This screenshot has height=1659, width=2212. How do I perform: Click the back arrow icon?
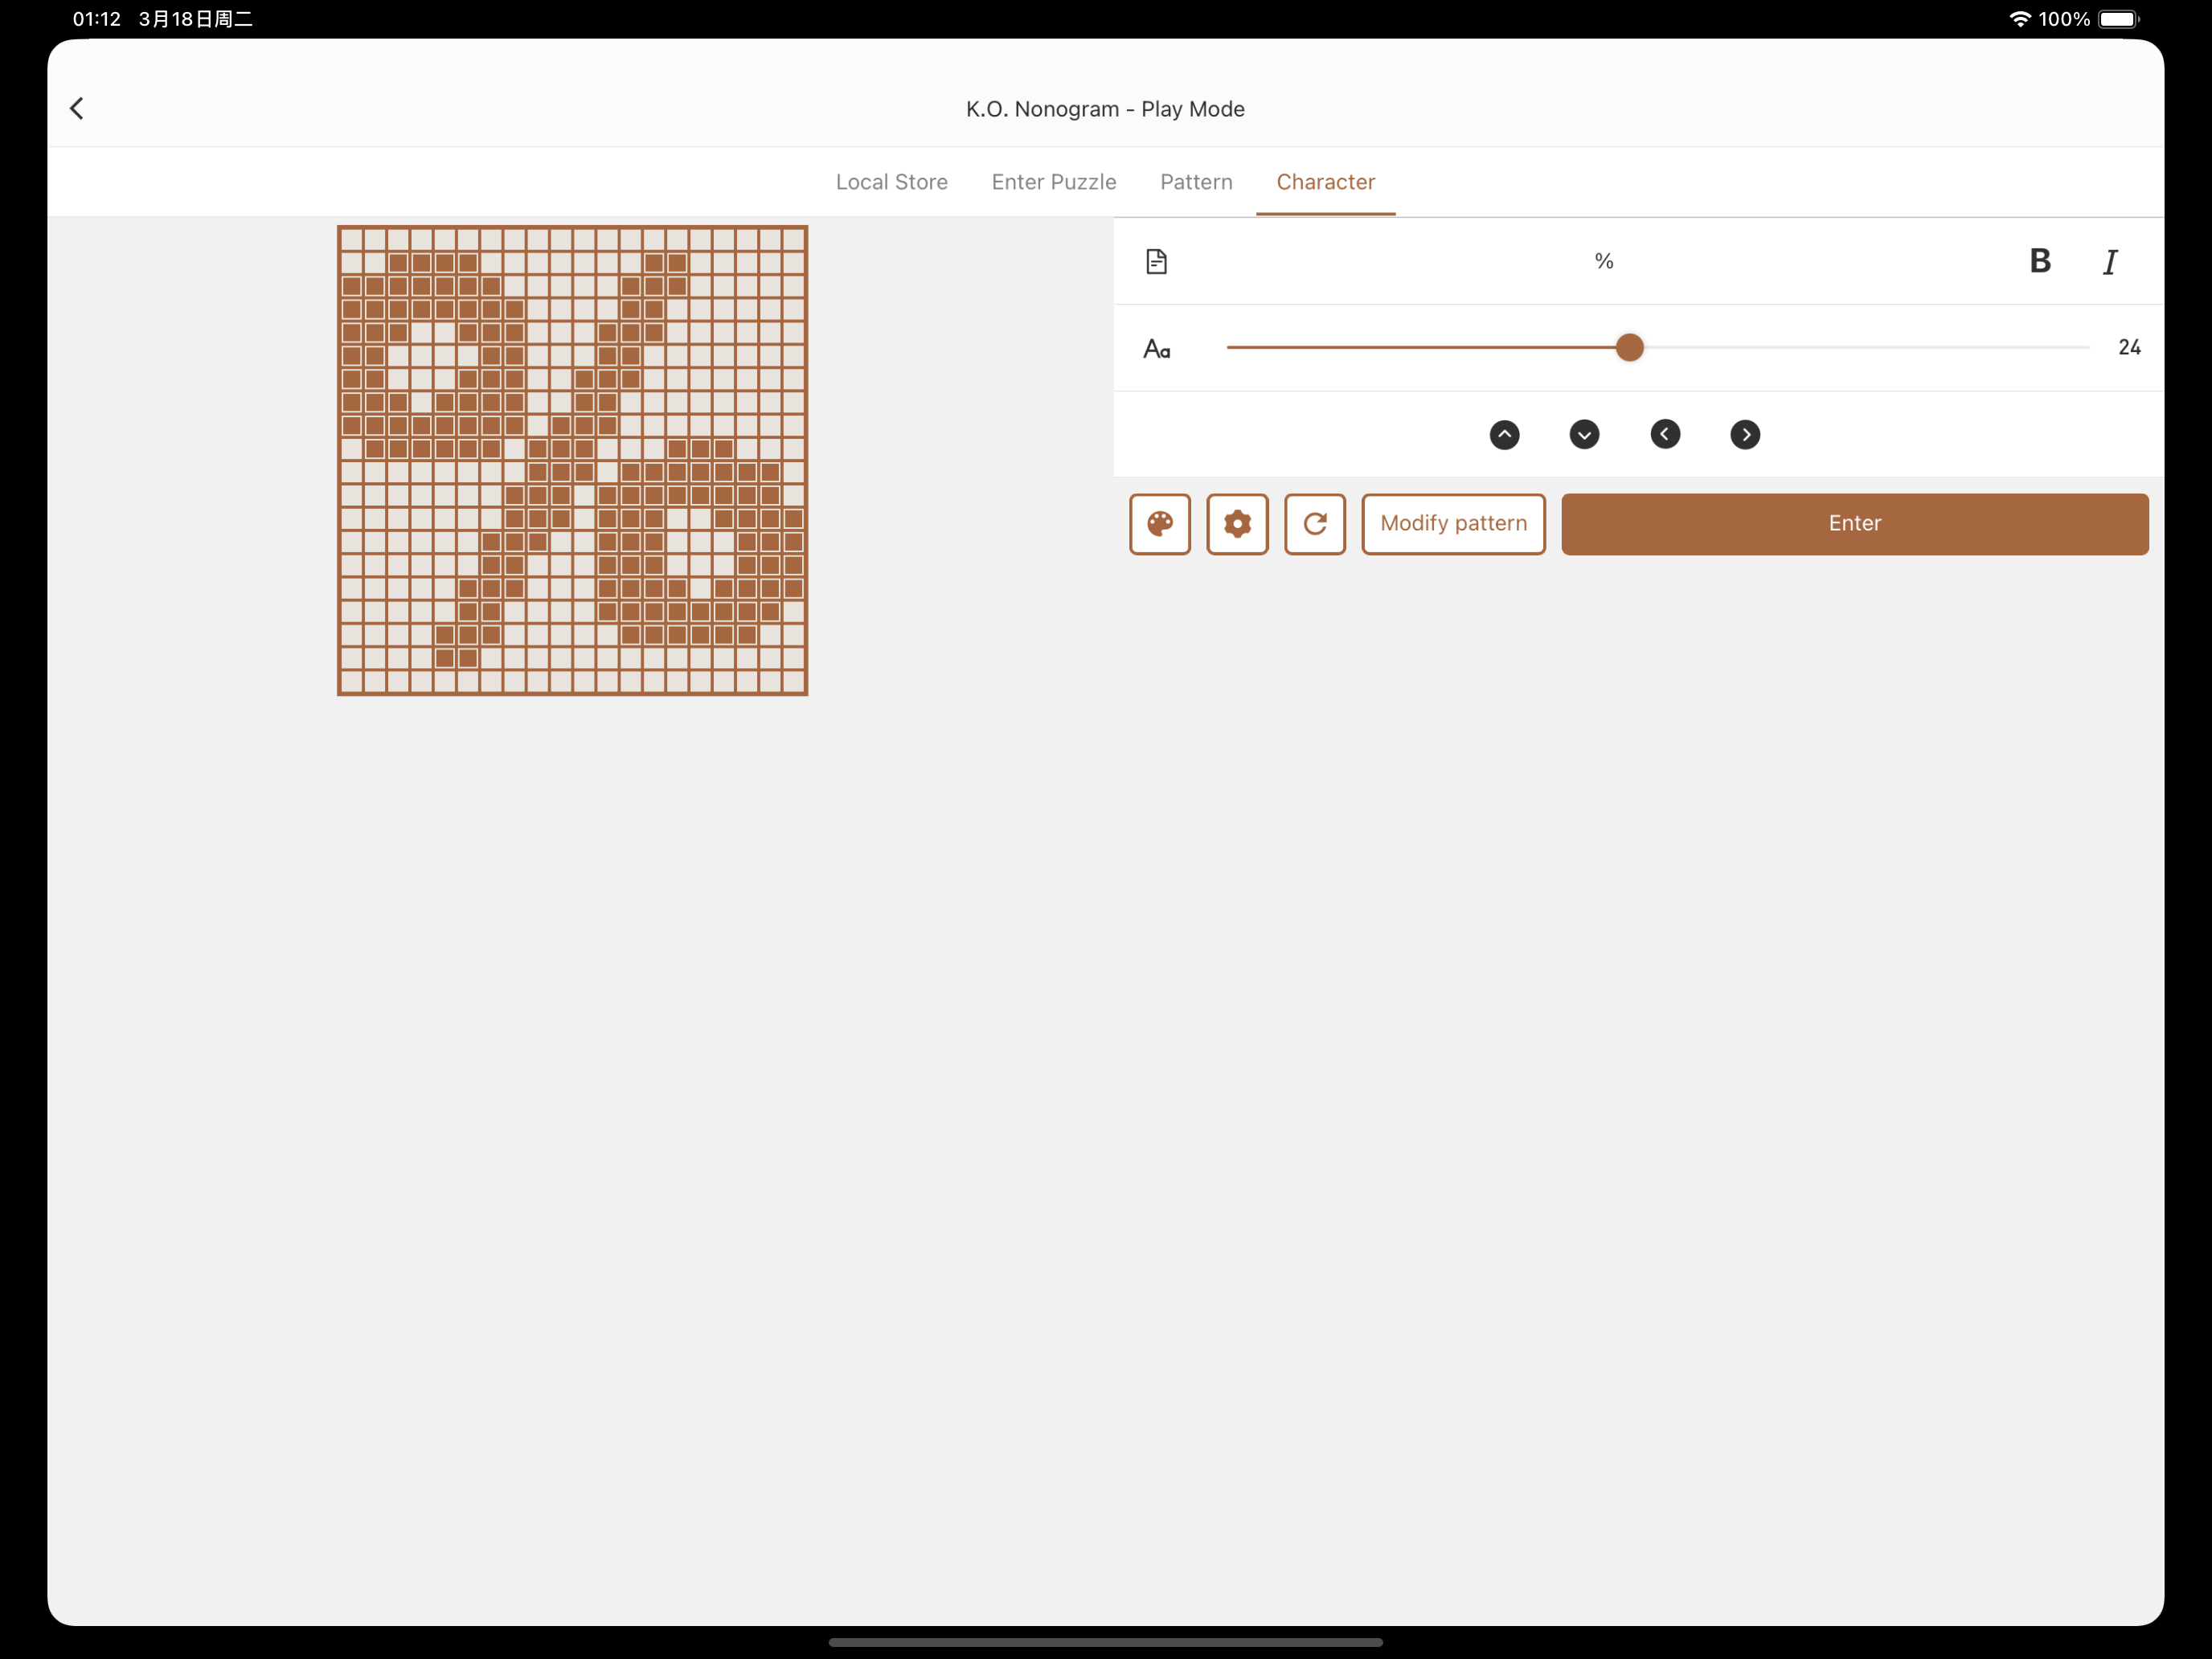[77, 108]
